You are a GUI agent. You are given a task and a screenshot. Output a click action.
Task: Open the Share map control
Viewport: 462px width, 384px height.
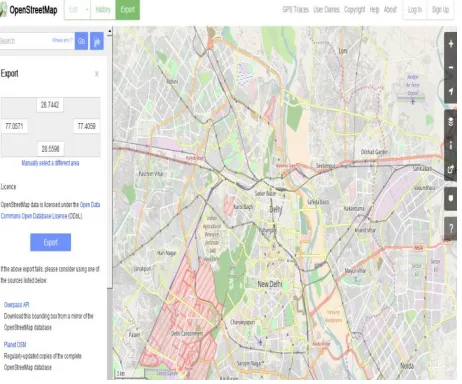pos(451,169)
